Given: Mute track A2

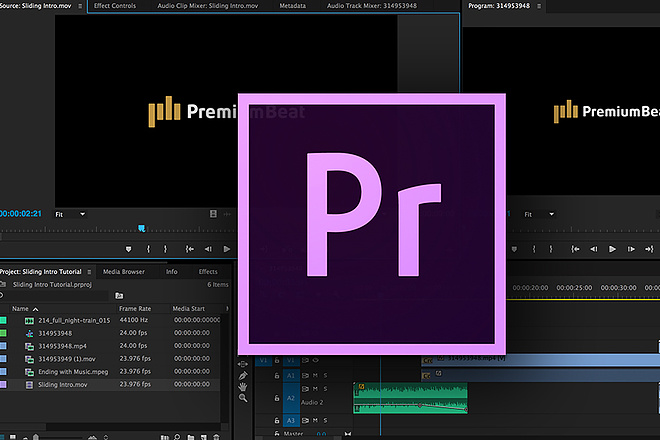Looking at the screenshot, I should point(315,389).
